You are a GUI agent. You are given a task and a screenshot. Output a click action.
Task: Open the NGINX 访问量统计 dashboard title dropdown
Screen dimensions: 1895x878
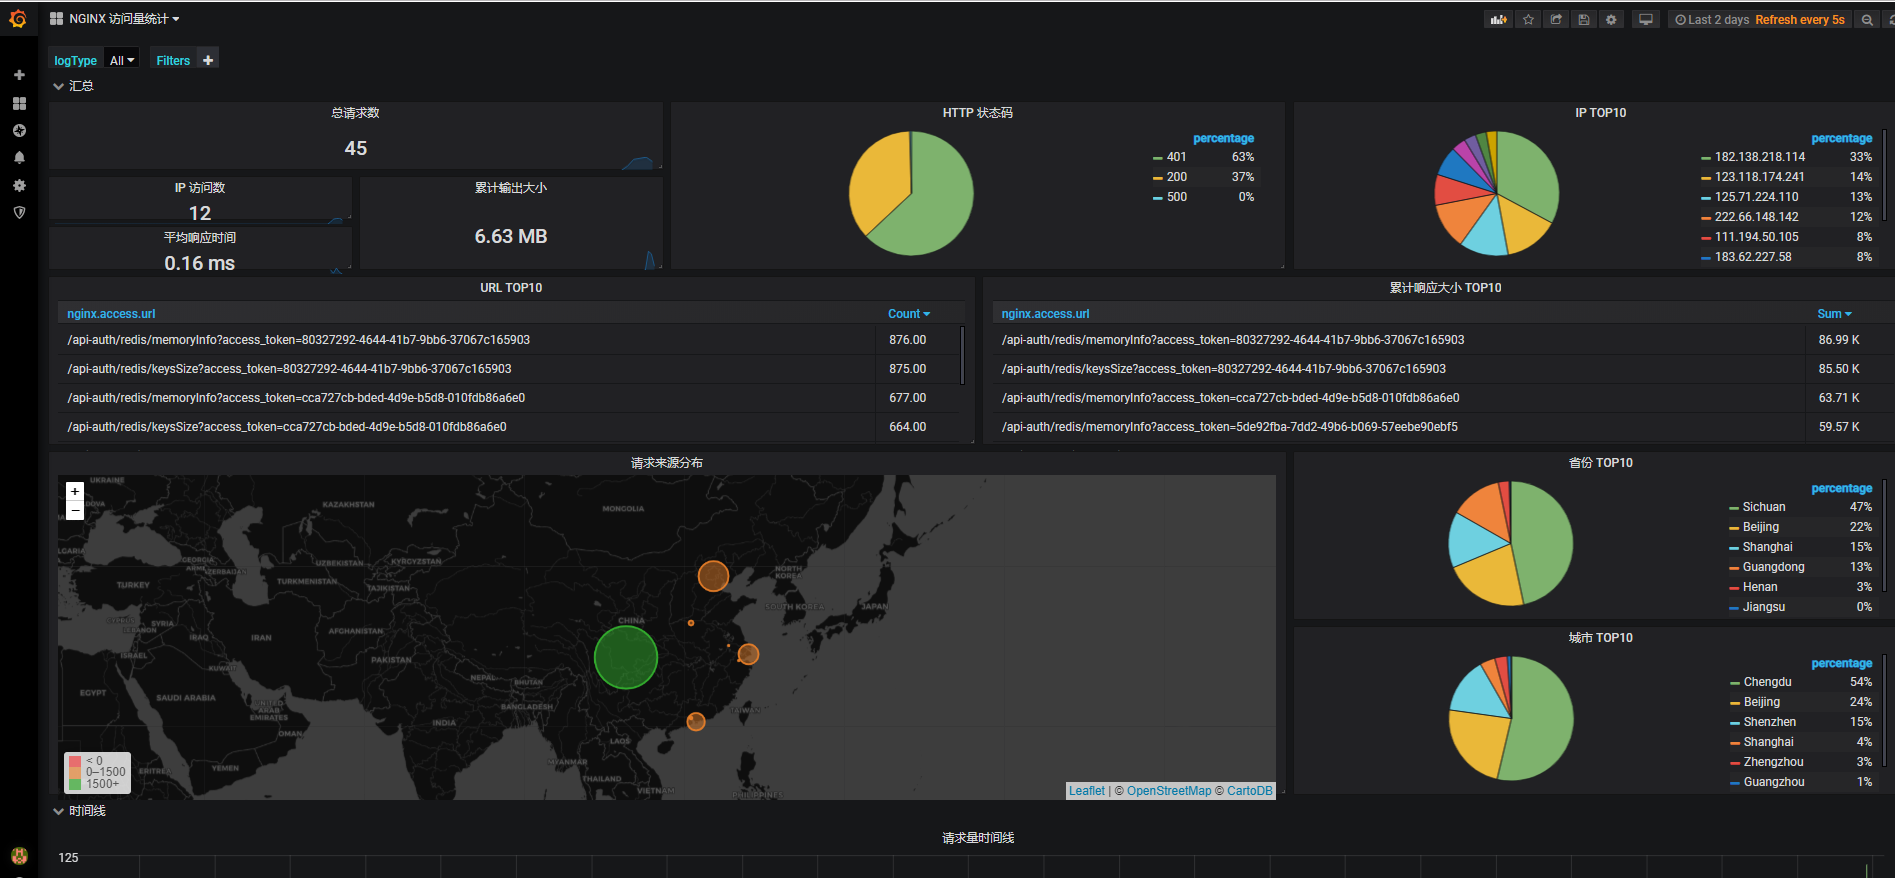coord(124,19)
